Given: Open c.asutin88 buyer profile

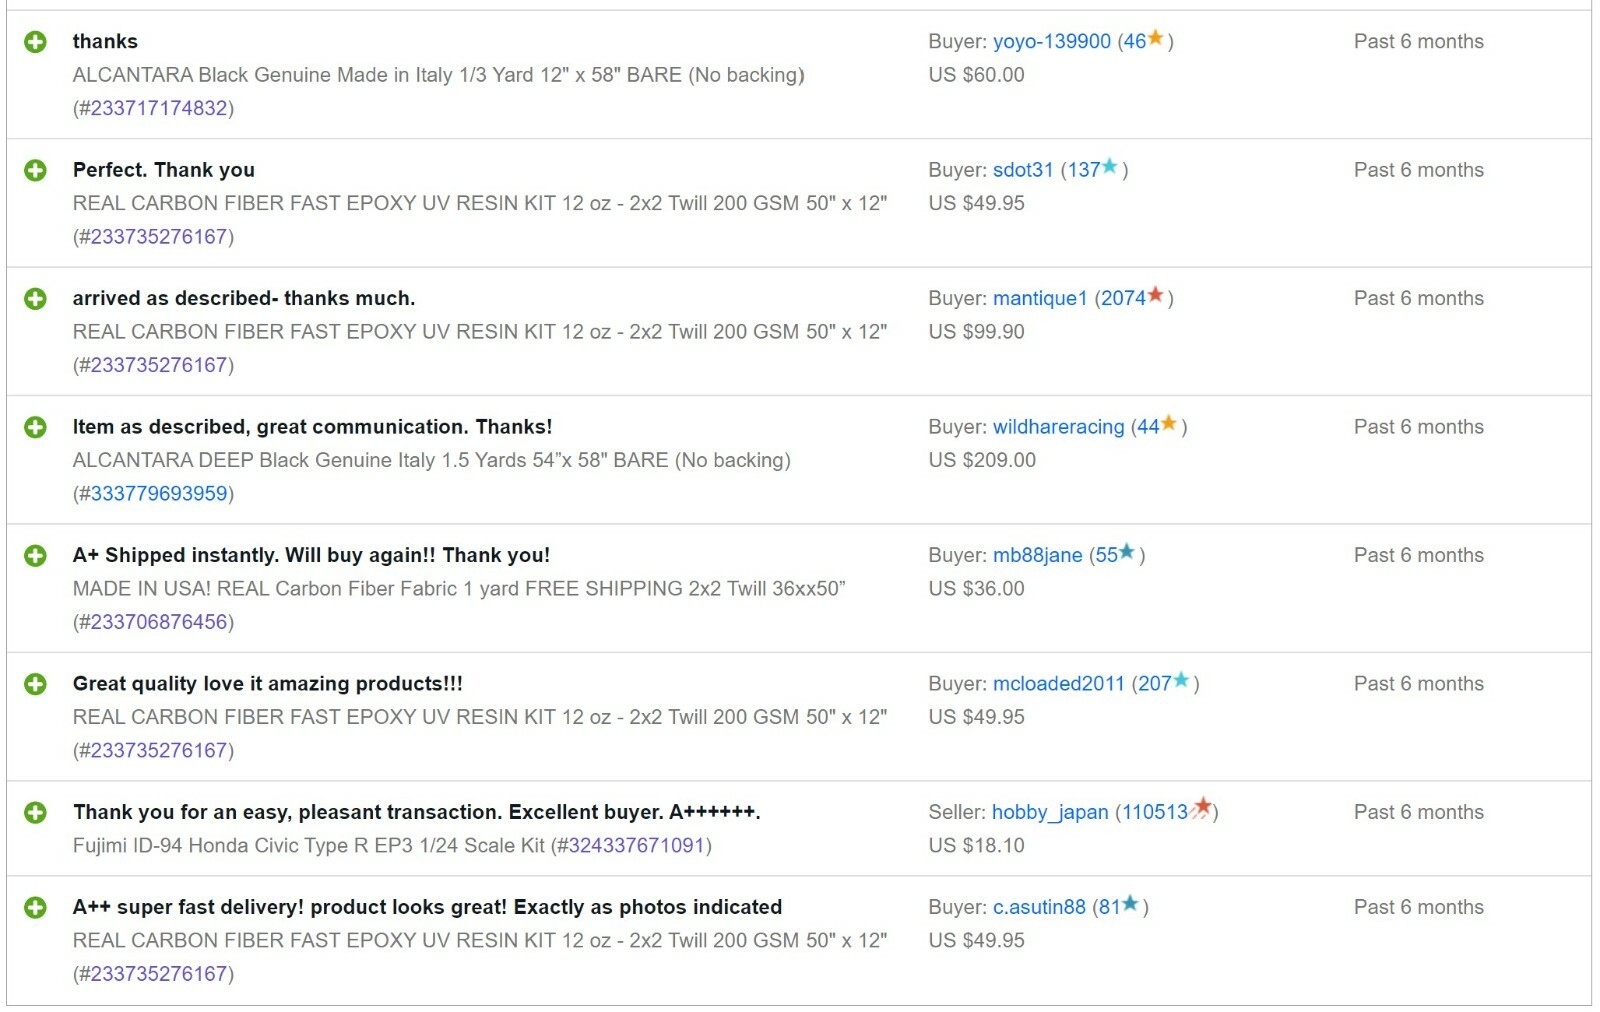Looking at the screenshot, I should tap(1038, 908).
